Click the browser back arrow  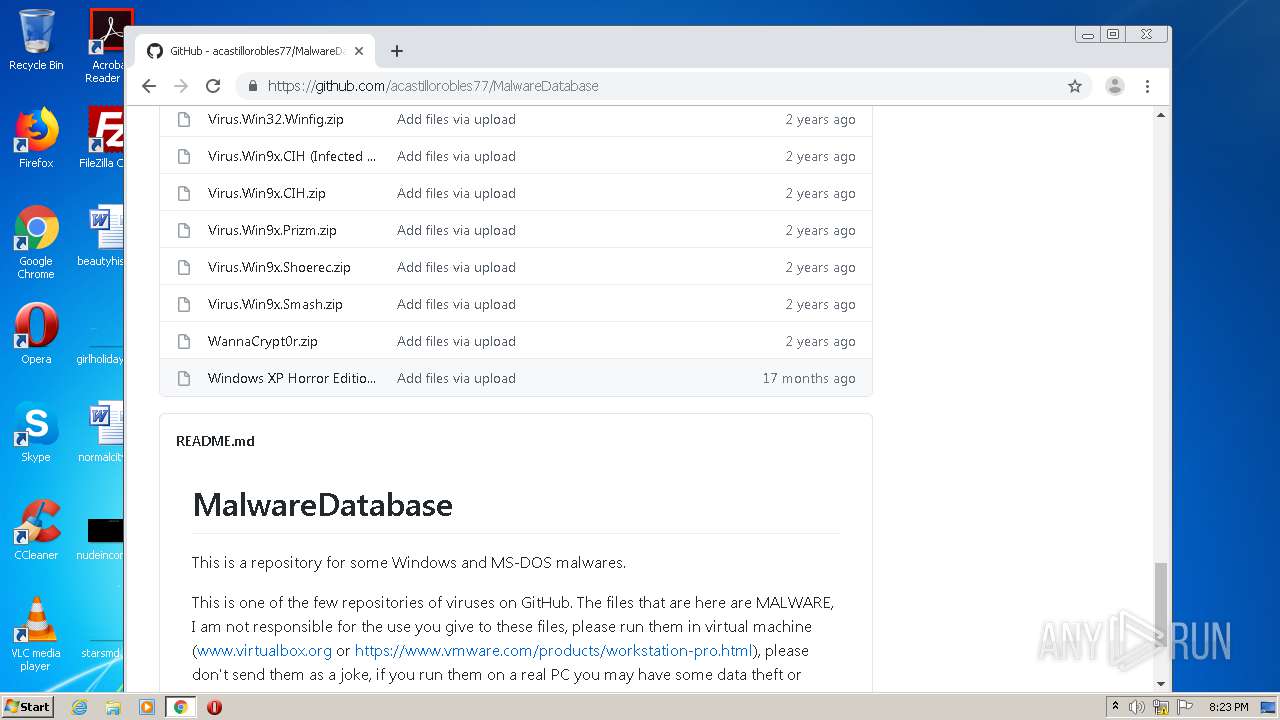coord(149,86)
